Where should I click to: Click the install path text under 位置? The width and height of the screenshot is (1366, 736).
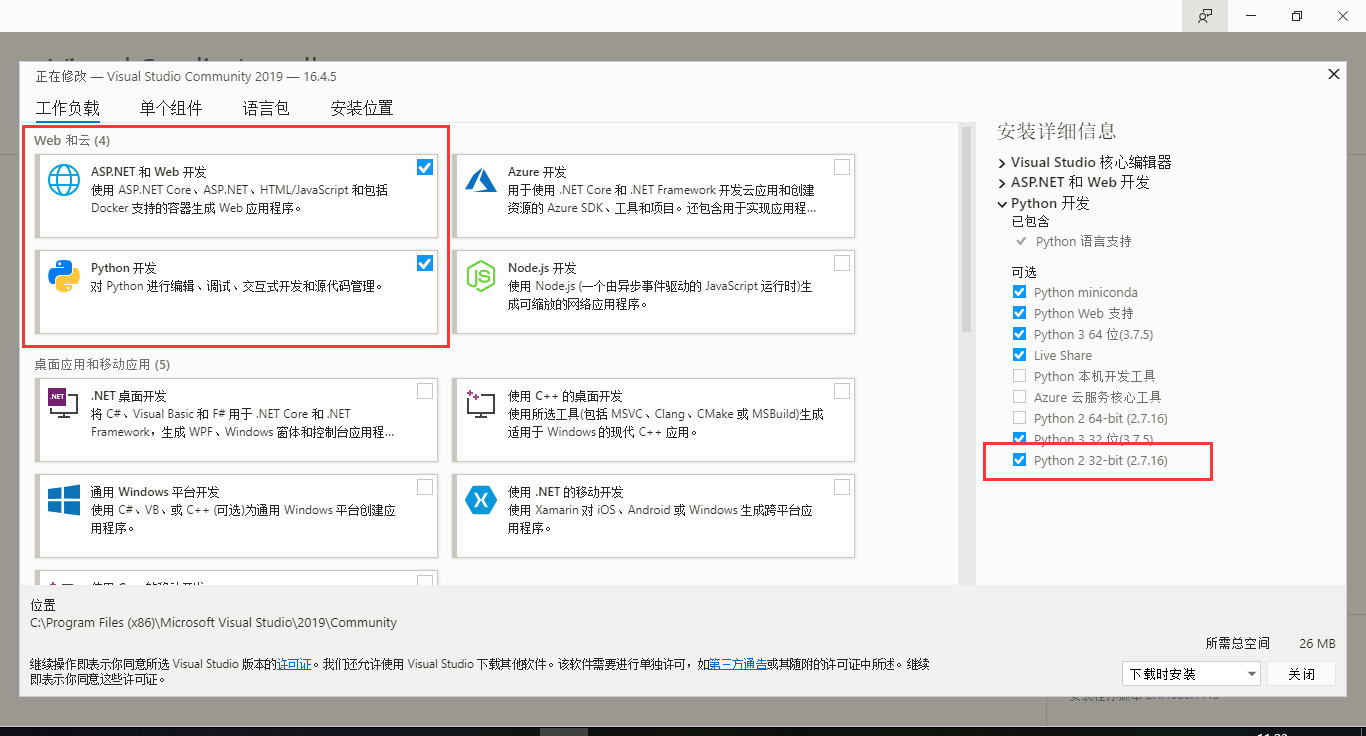coord(213,622)
